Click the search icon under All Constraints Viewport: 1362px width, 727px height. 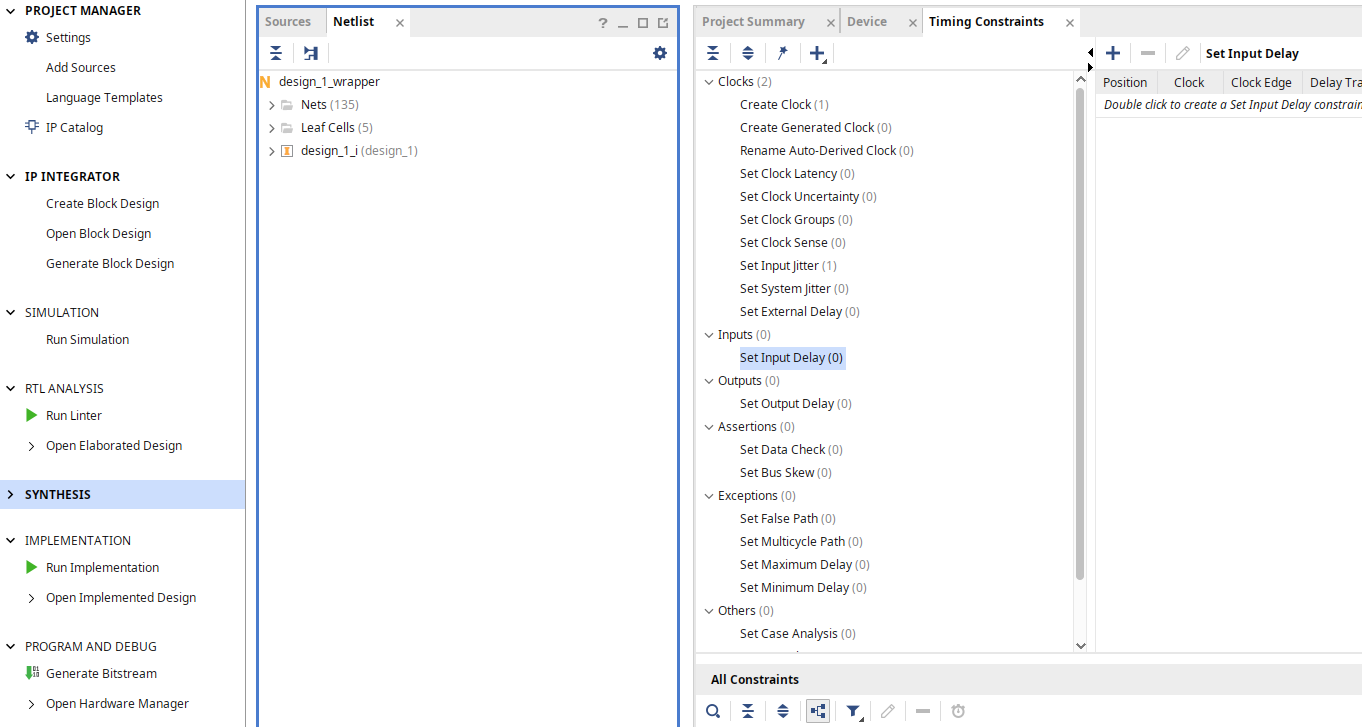pos(713,711)
